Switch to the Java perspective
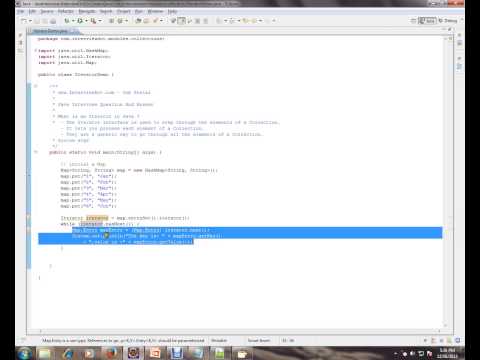The image size is (480, 360). pos(427,21)
